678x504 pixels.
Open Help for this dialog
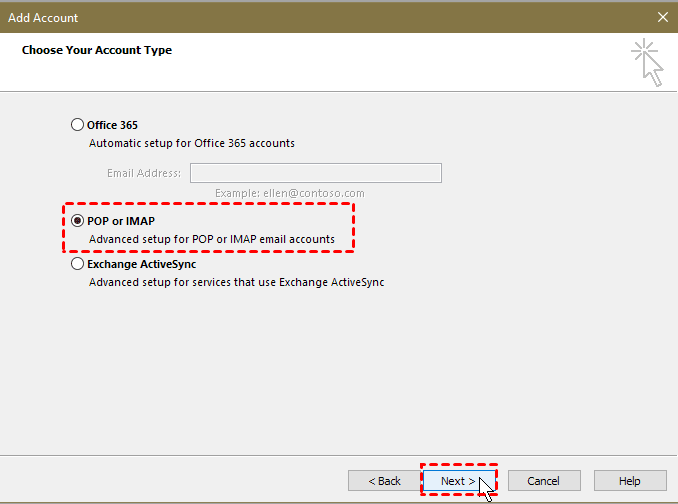point(630,481)
